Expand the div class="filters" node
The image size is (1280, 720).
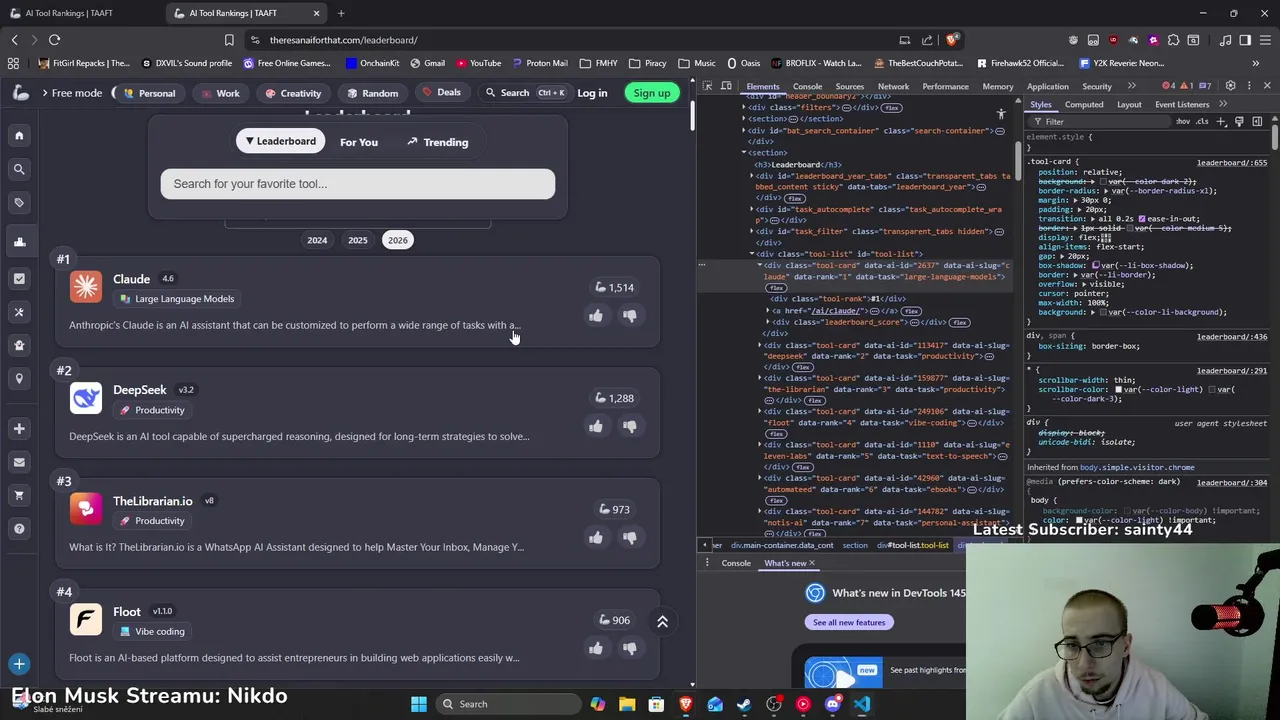tap(744, 107)
